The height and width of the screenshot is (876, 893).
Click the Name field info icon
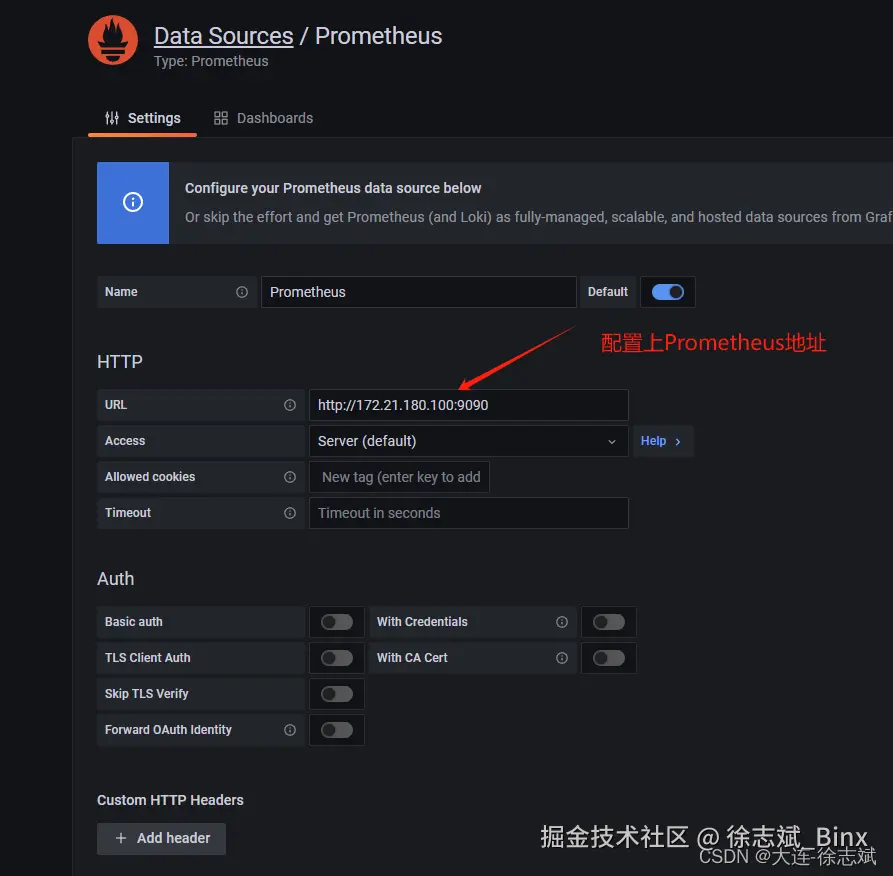point(242,292)
